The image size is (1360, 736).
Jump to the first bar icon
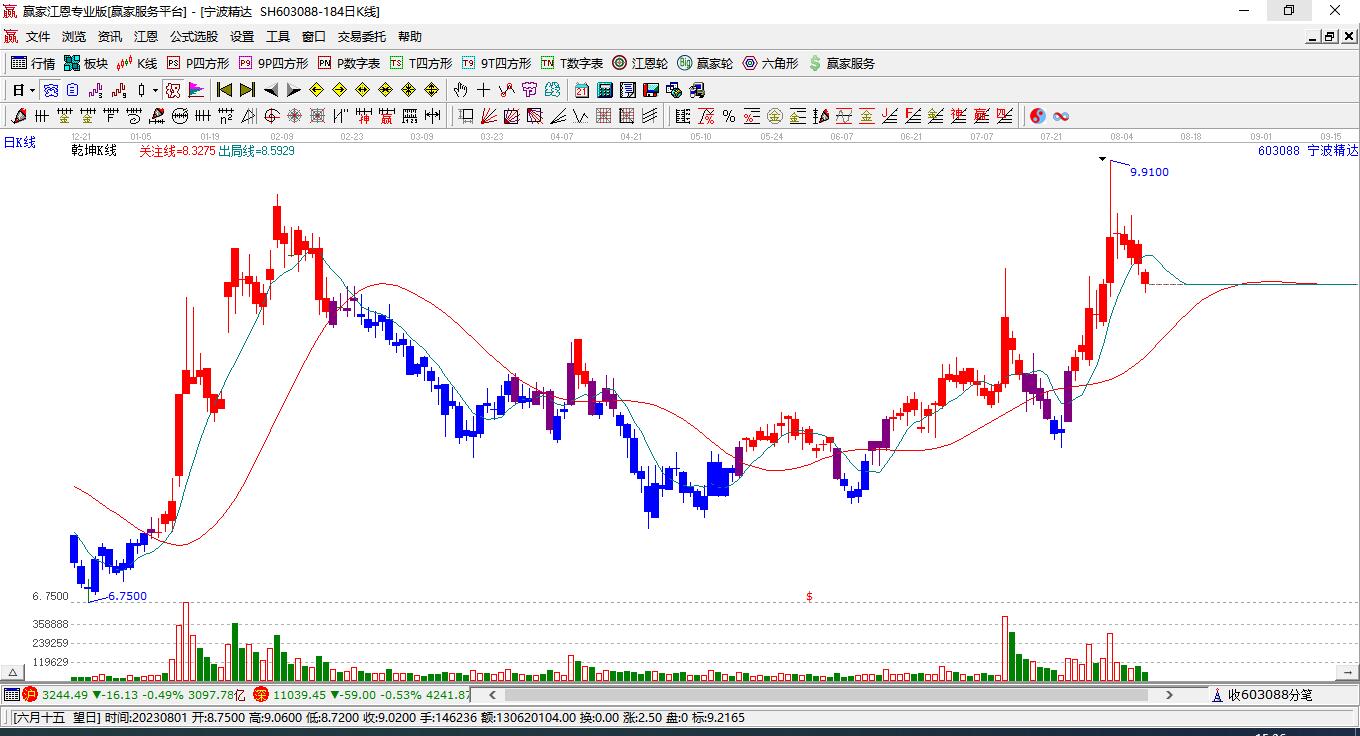[224, 90]
